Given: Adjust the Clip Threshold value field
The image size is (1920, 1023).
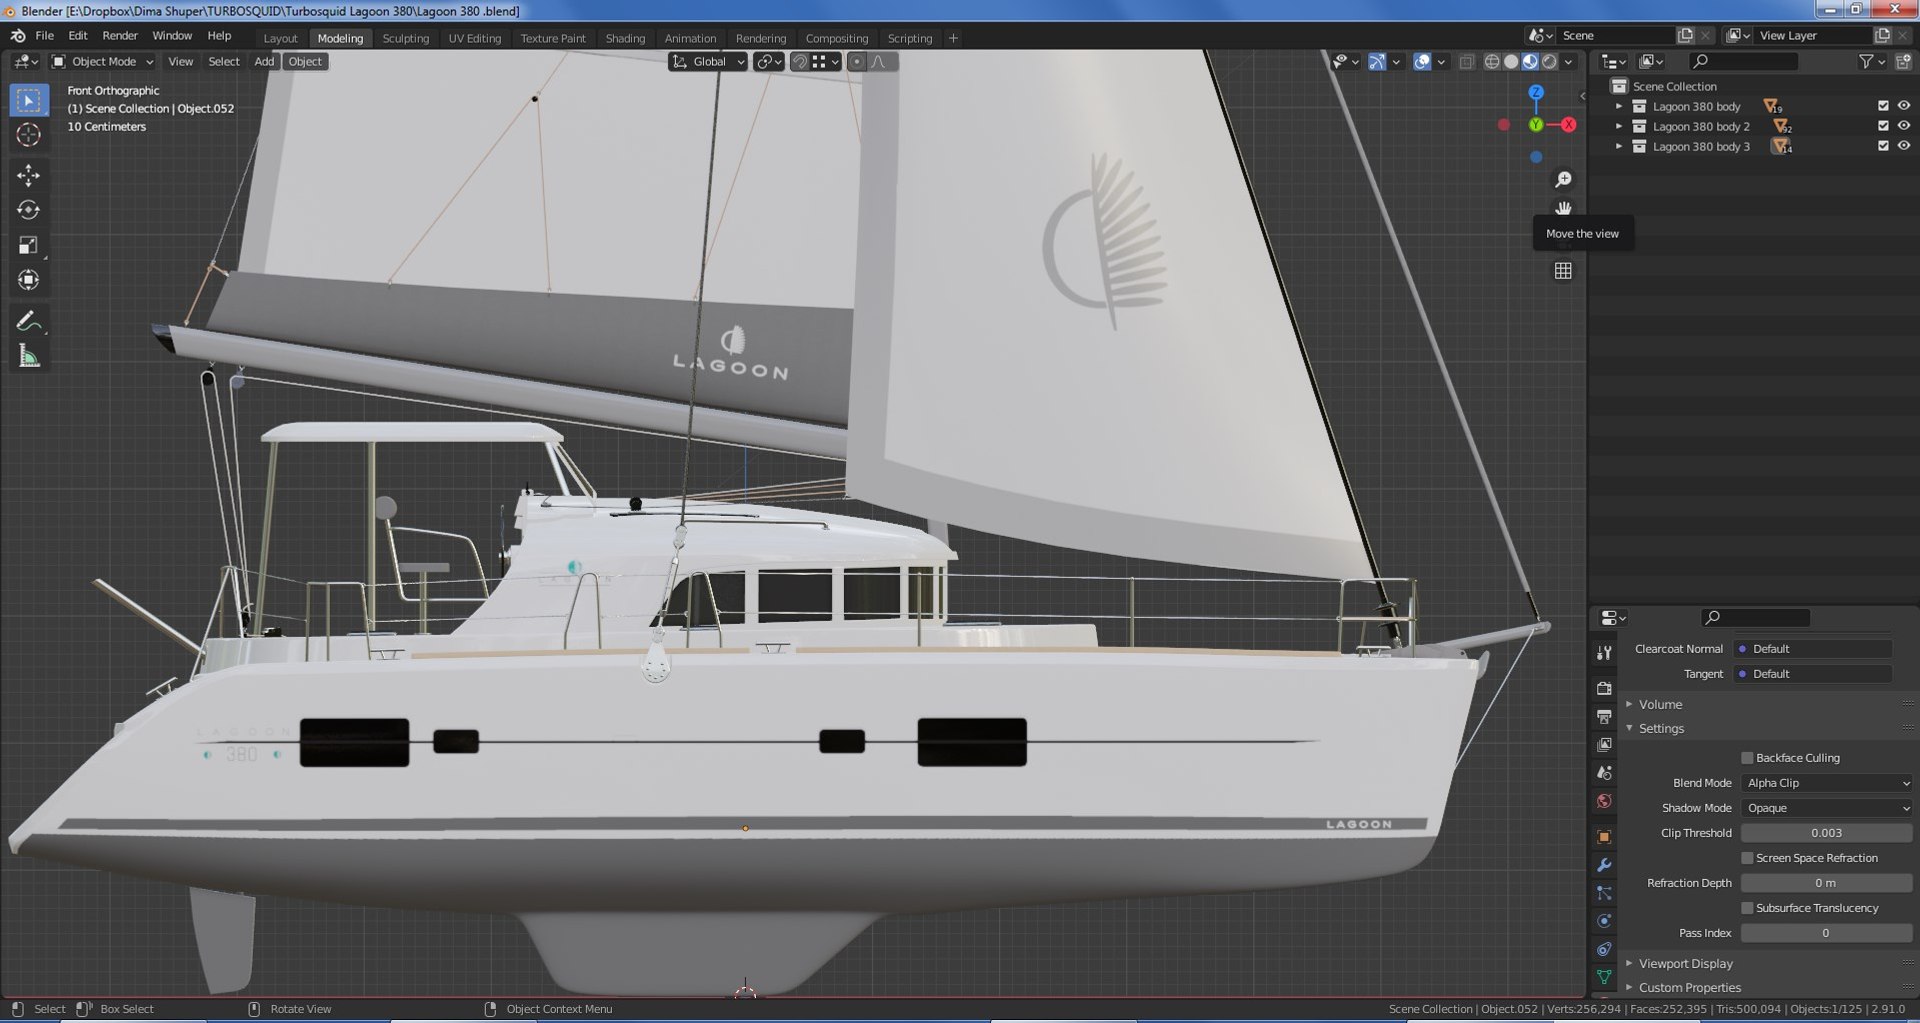Looking at the screenshot, I should 1827,833.
